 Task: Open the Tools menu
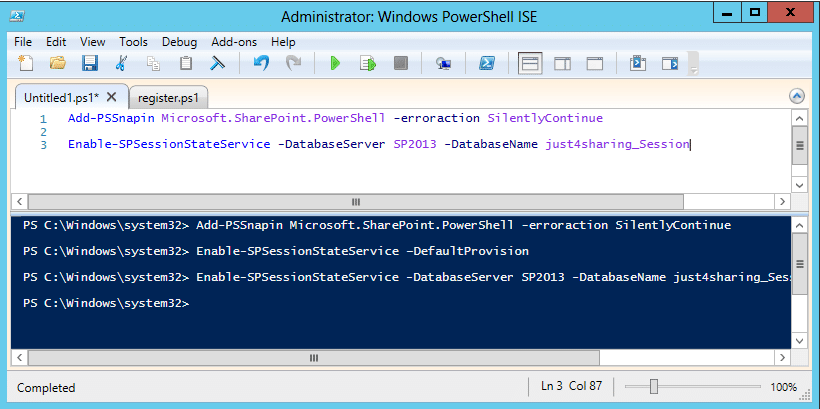pos(133,42)
